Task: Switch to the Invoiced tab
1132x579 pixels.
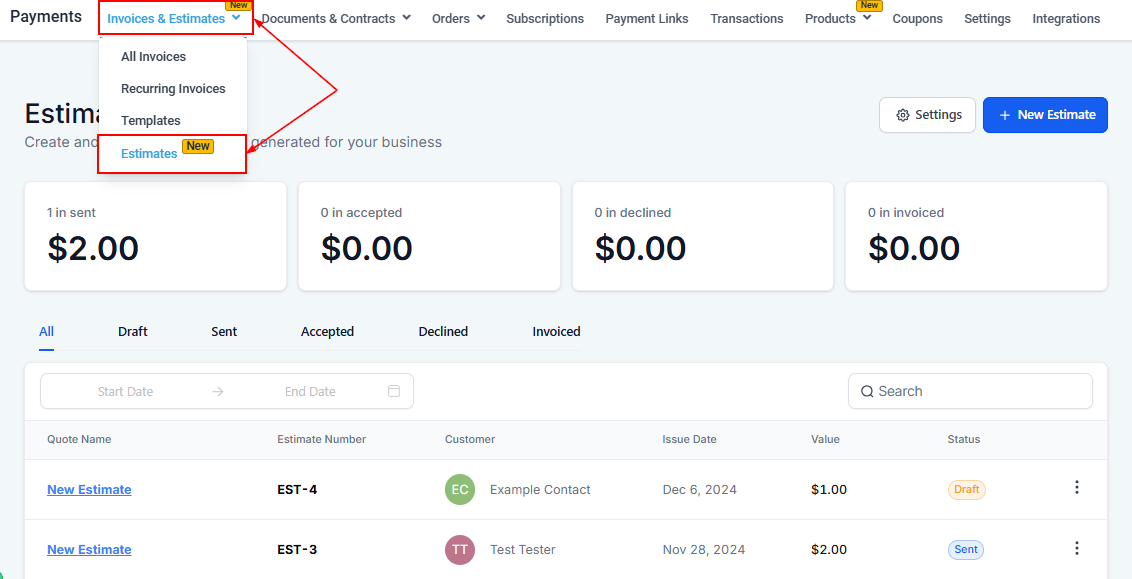Action: [x=557, y=332]
